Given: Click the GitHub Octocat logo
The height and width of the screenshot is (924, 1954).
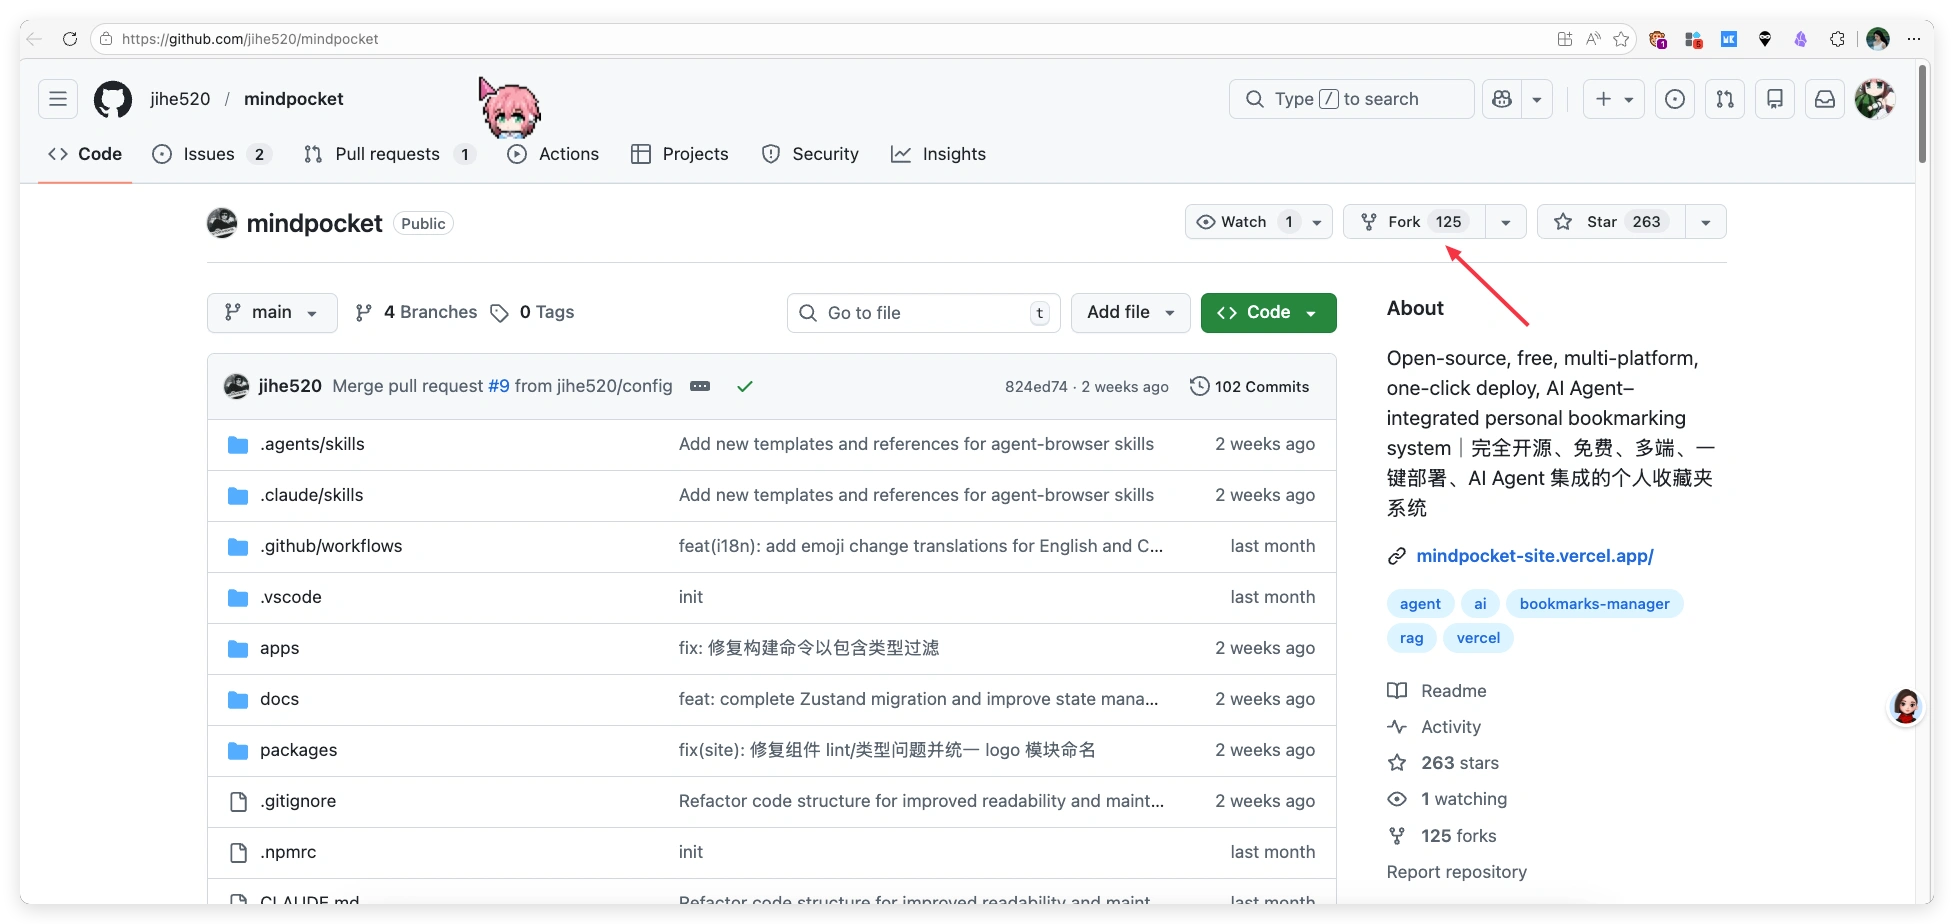Looking at the screenshot, I should click(113, 99).
